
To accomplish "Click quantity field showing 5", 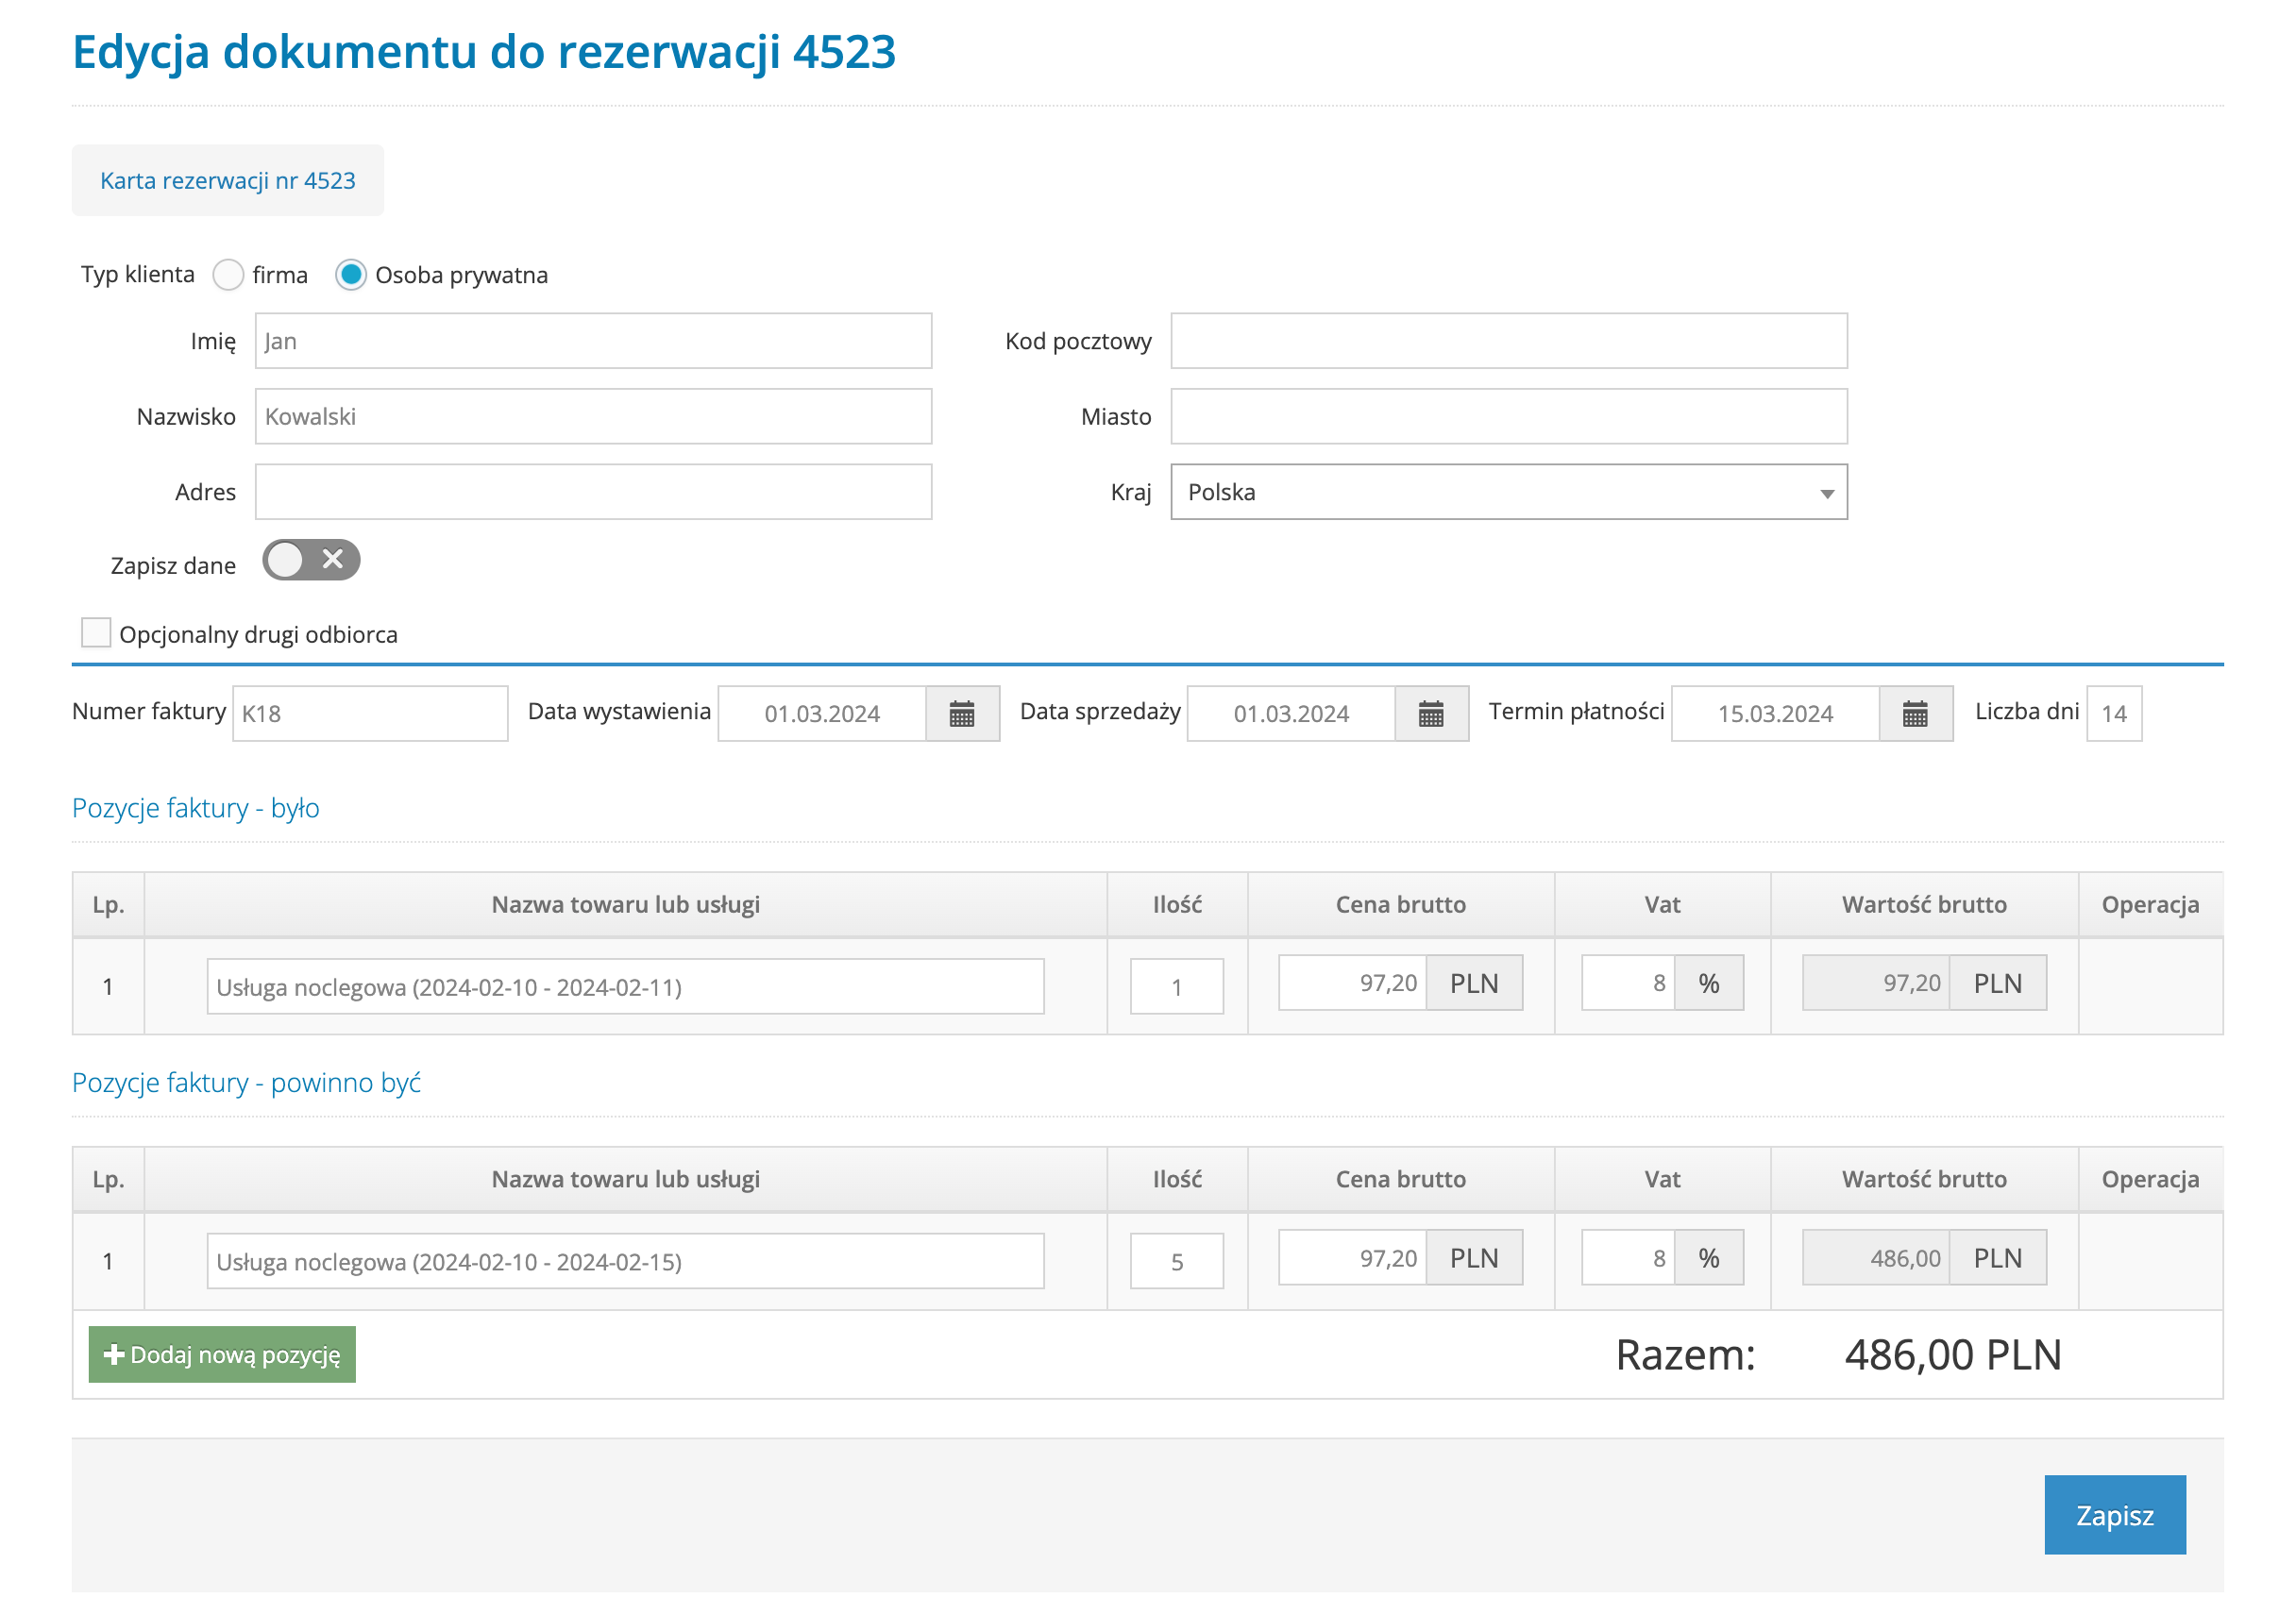I will pyautogui.click(x=1176, y=1261).
